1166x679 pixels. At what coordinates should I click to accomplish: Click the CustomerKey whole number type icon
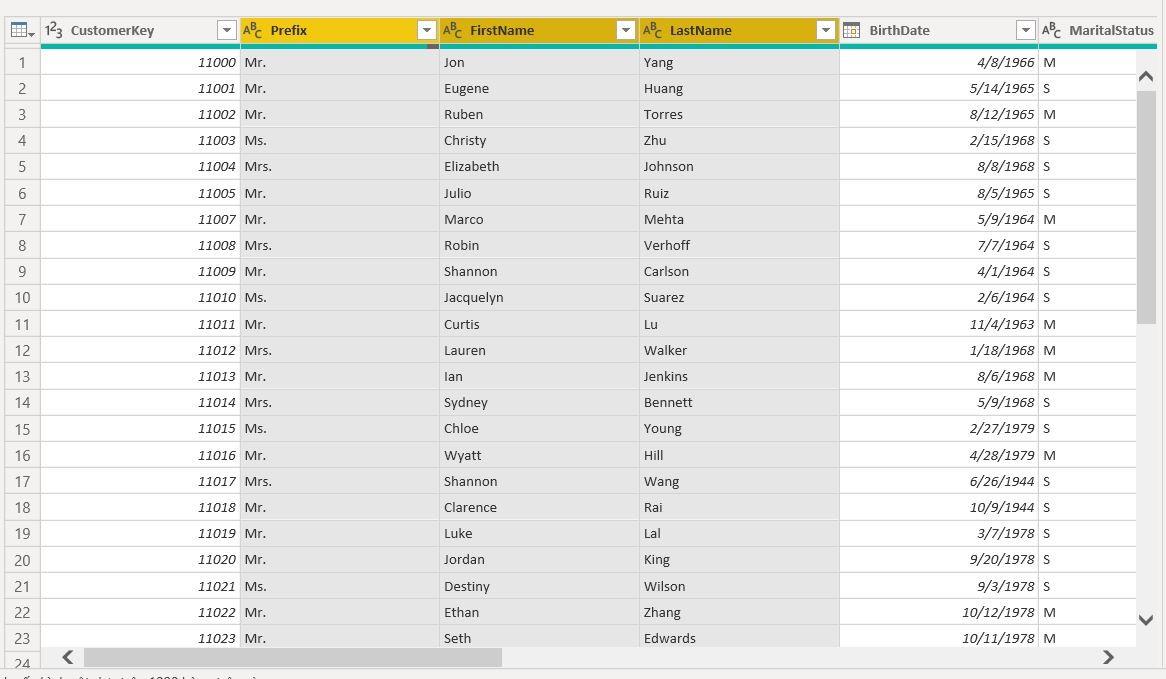54,31
